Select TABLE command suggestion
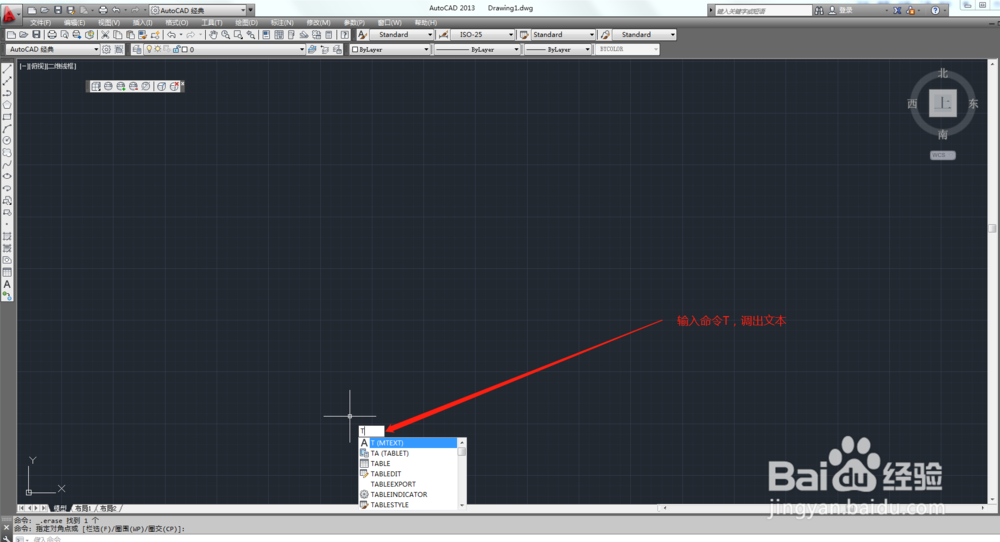Viewport: 1000px width, 542px height. pos(409,464)
